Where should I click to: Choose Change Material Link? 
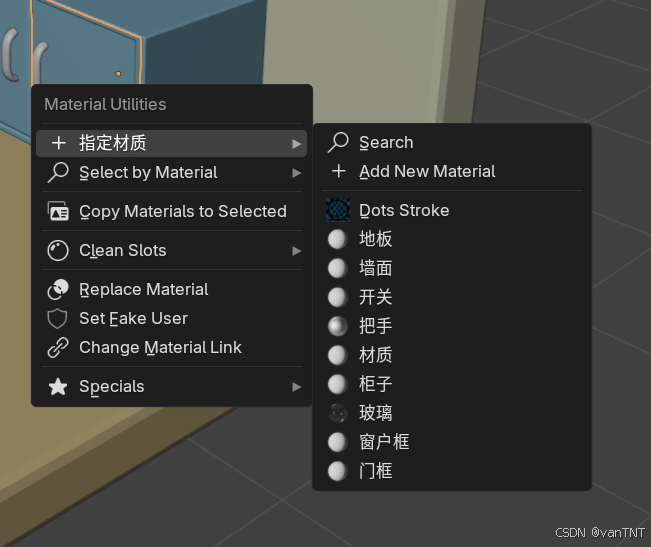point(171,347)
